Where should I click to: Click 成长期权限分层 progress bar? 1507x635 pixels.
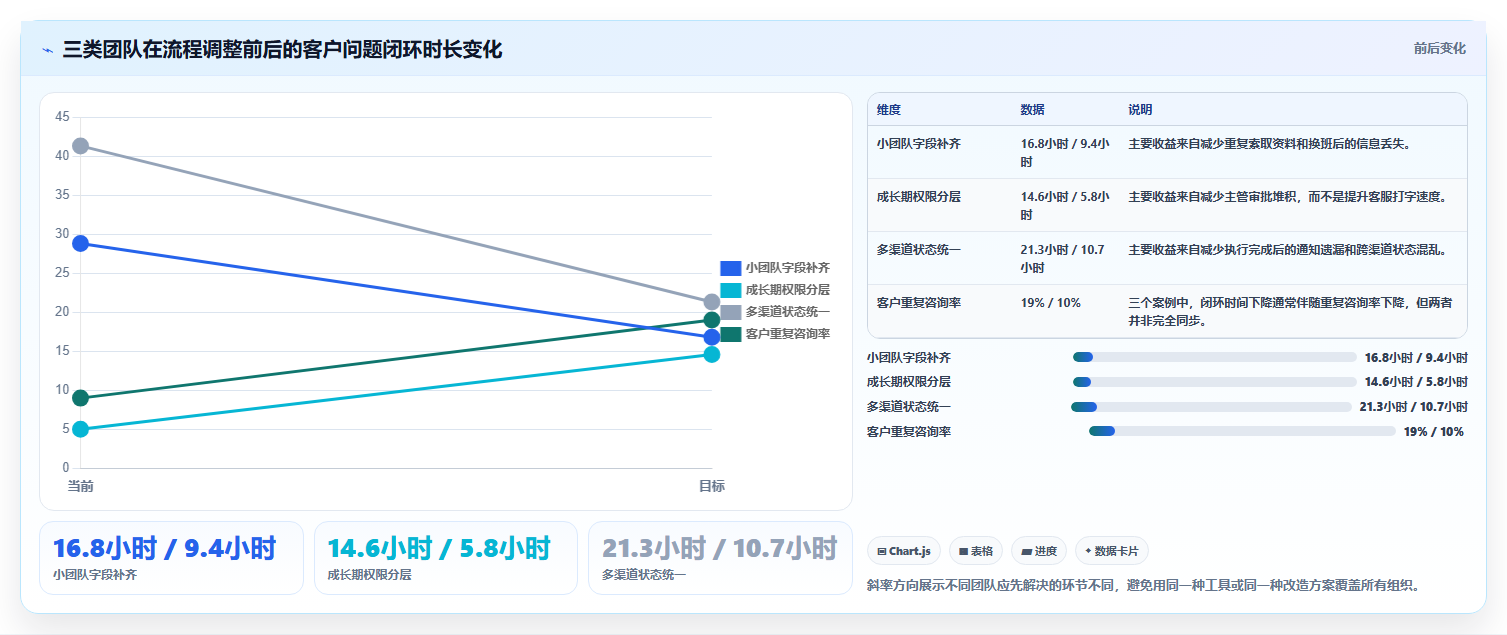(1214, 382)
